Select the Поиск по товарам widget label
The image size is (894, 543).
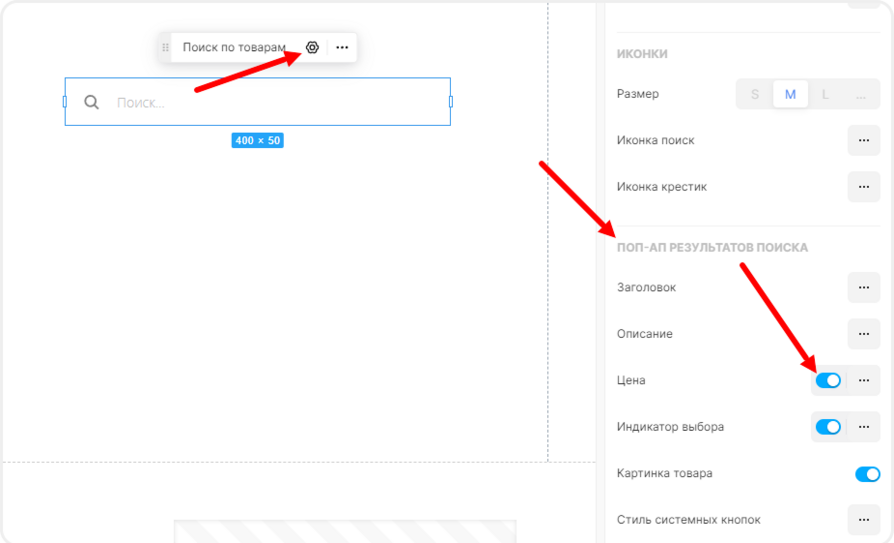[x=234, y=48]
